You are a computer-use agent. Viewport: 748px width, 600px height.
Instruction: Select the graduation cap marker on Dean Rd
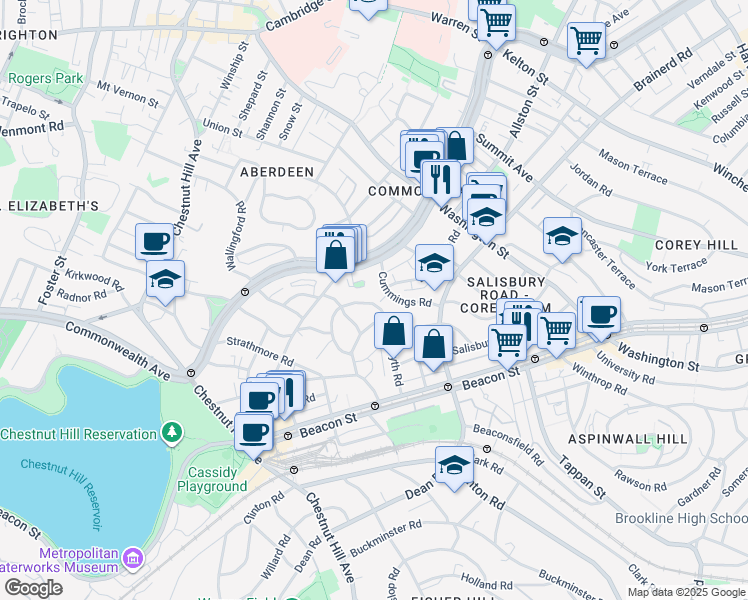coord(454,465)
